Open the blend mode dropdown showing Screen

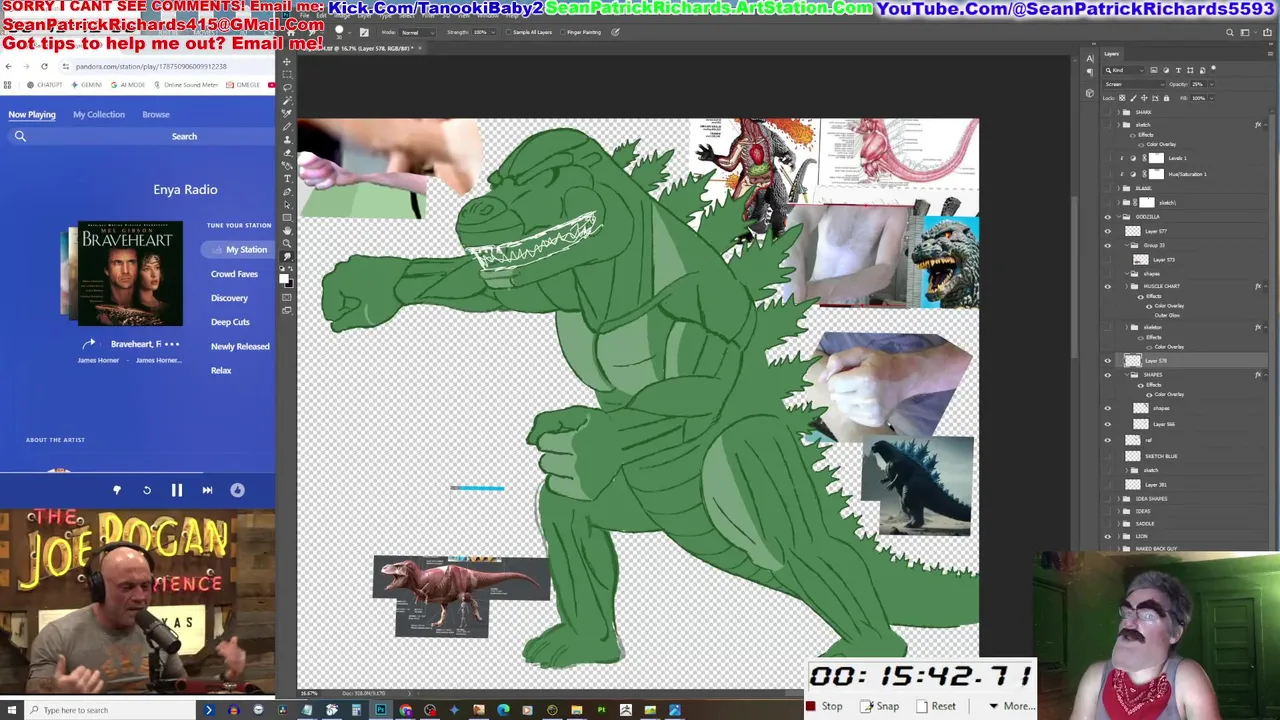pyautogui.click(x=1135, y=84)
